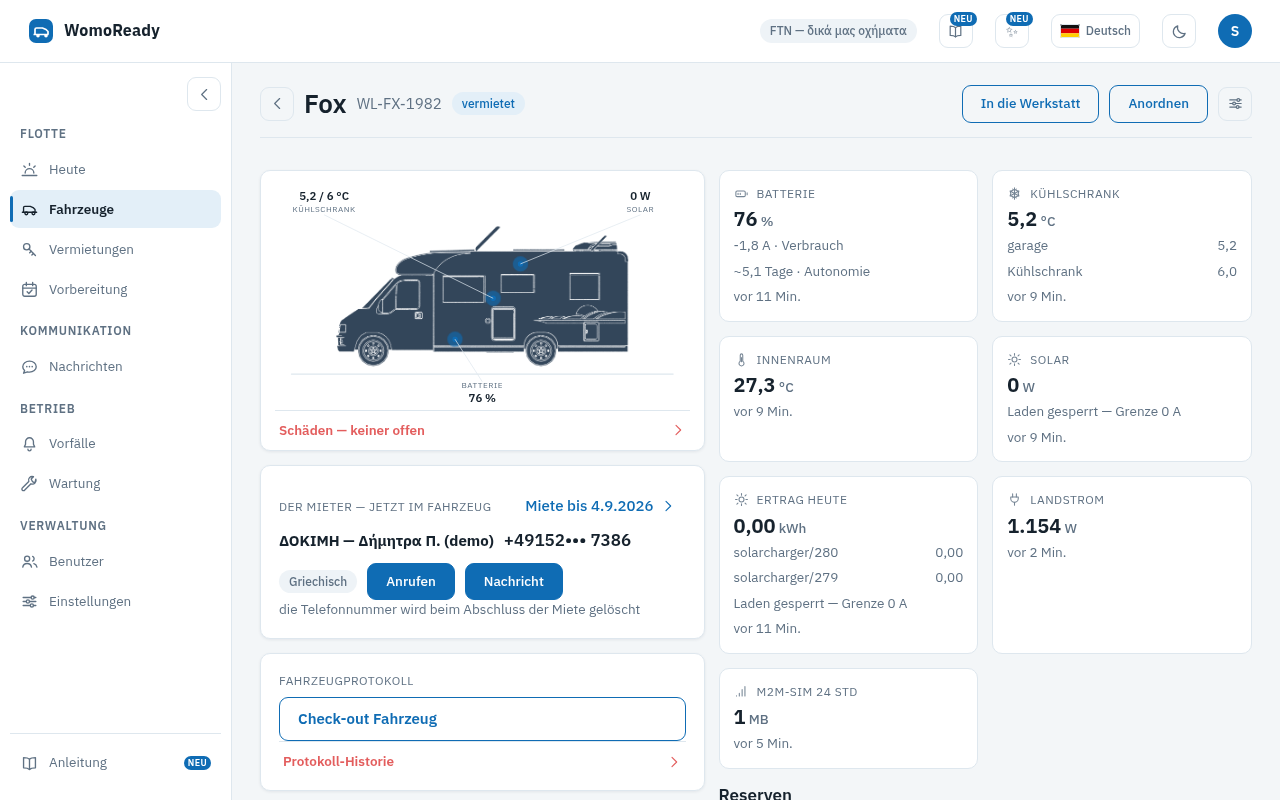The height and width of the screenshot is (800, 1280).
Task: Open Protokoll-Historie link
Action: pos(482,762)
